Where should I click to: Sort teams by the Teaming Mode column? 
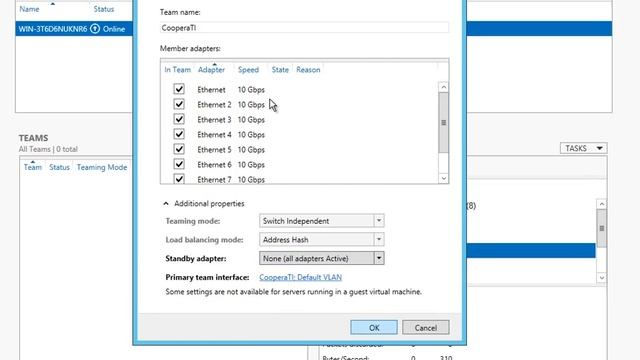102,167
